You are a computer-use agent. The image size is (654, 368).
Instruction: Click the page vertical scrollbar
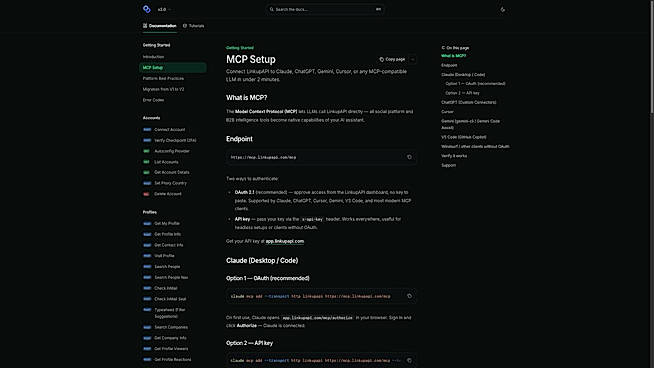coord(652,56)
